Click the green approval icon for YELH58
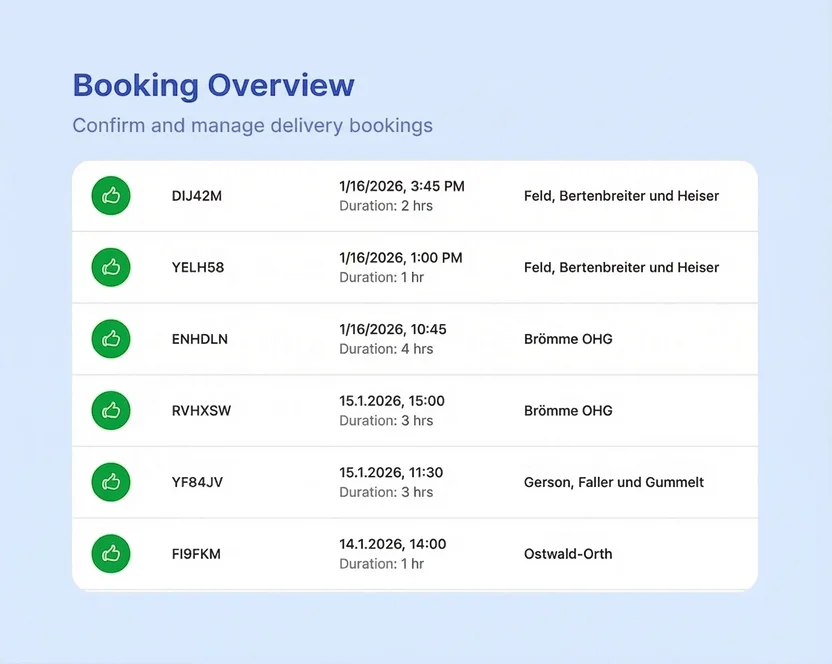Screen dimensions: 832x664 [x=110, y=267]
